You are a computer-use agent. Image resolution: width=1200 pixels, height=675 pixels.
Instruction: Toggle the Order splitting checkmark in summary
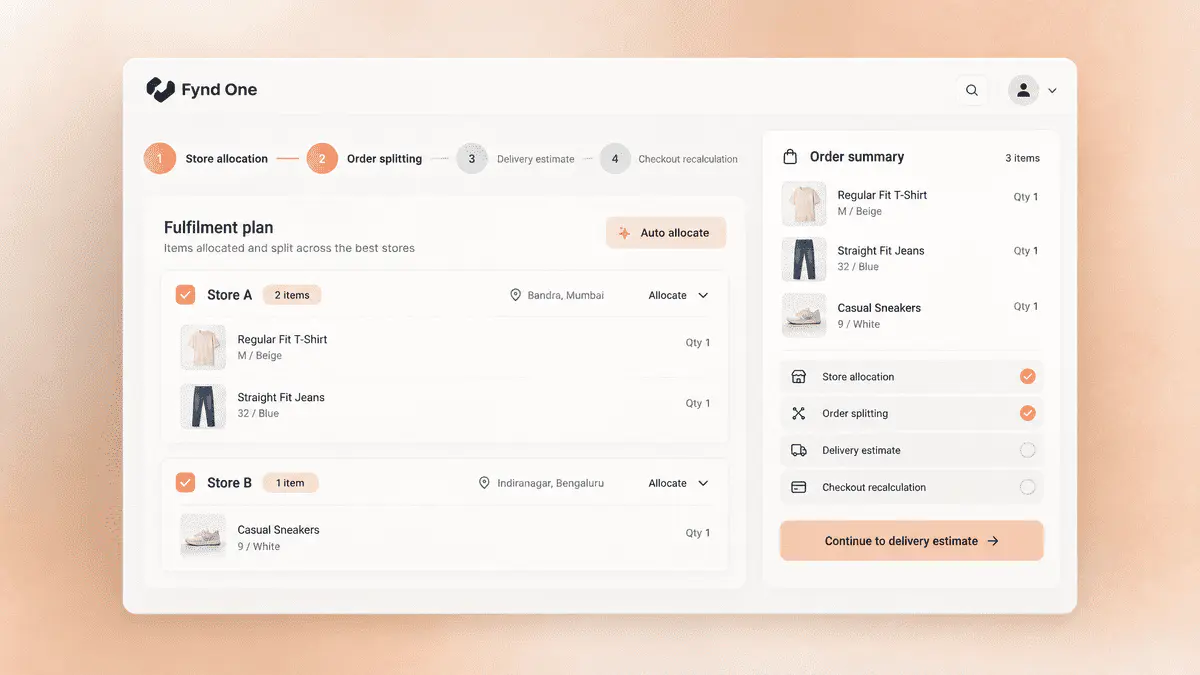click(1027, 413)
